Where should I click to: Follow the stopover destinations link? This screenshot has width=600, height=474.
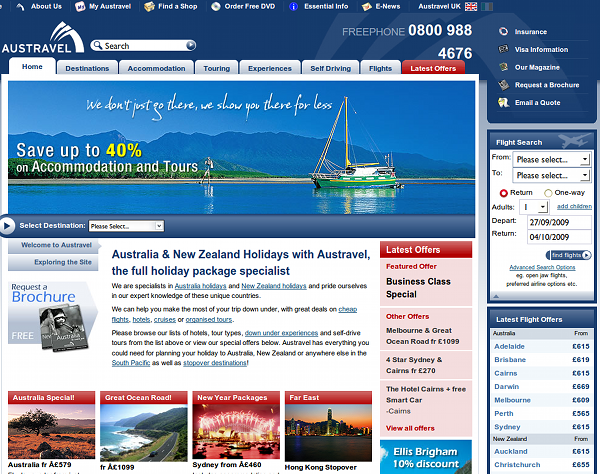point(215,363)
